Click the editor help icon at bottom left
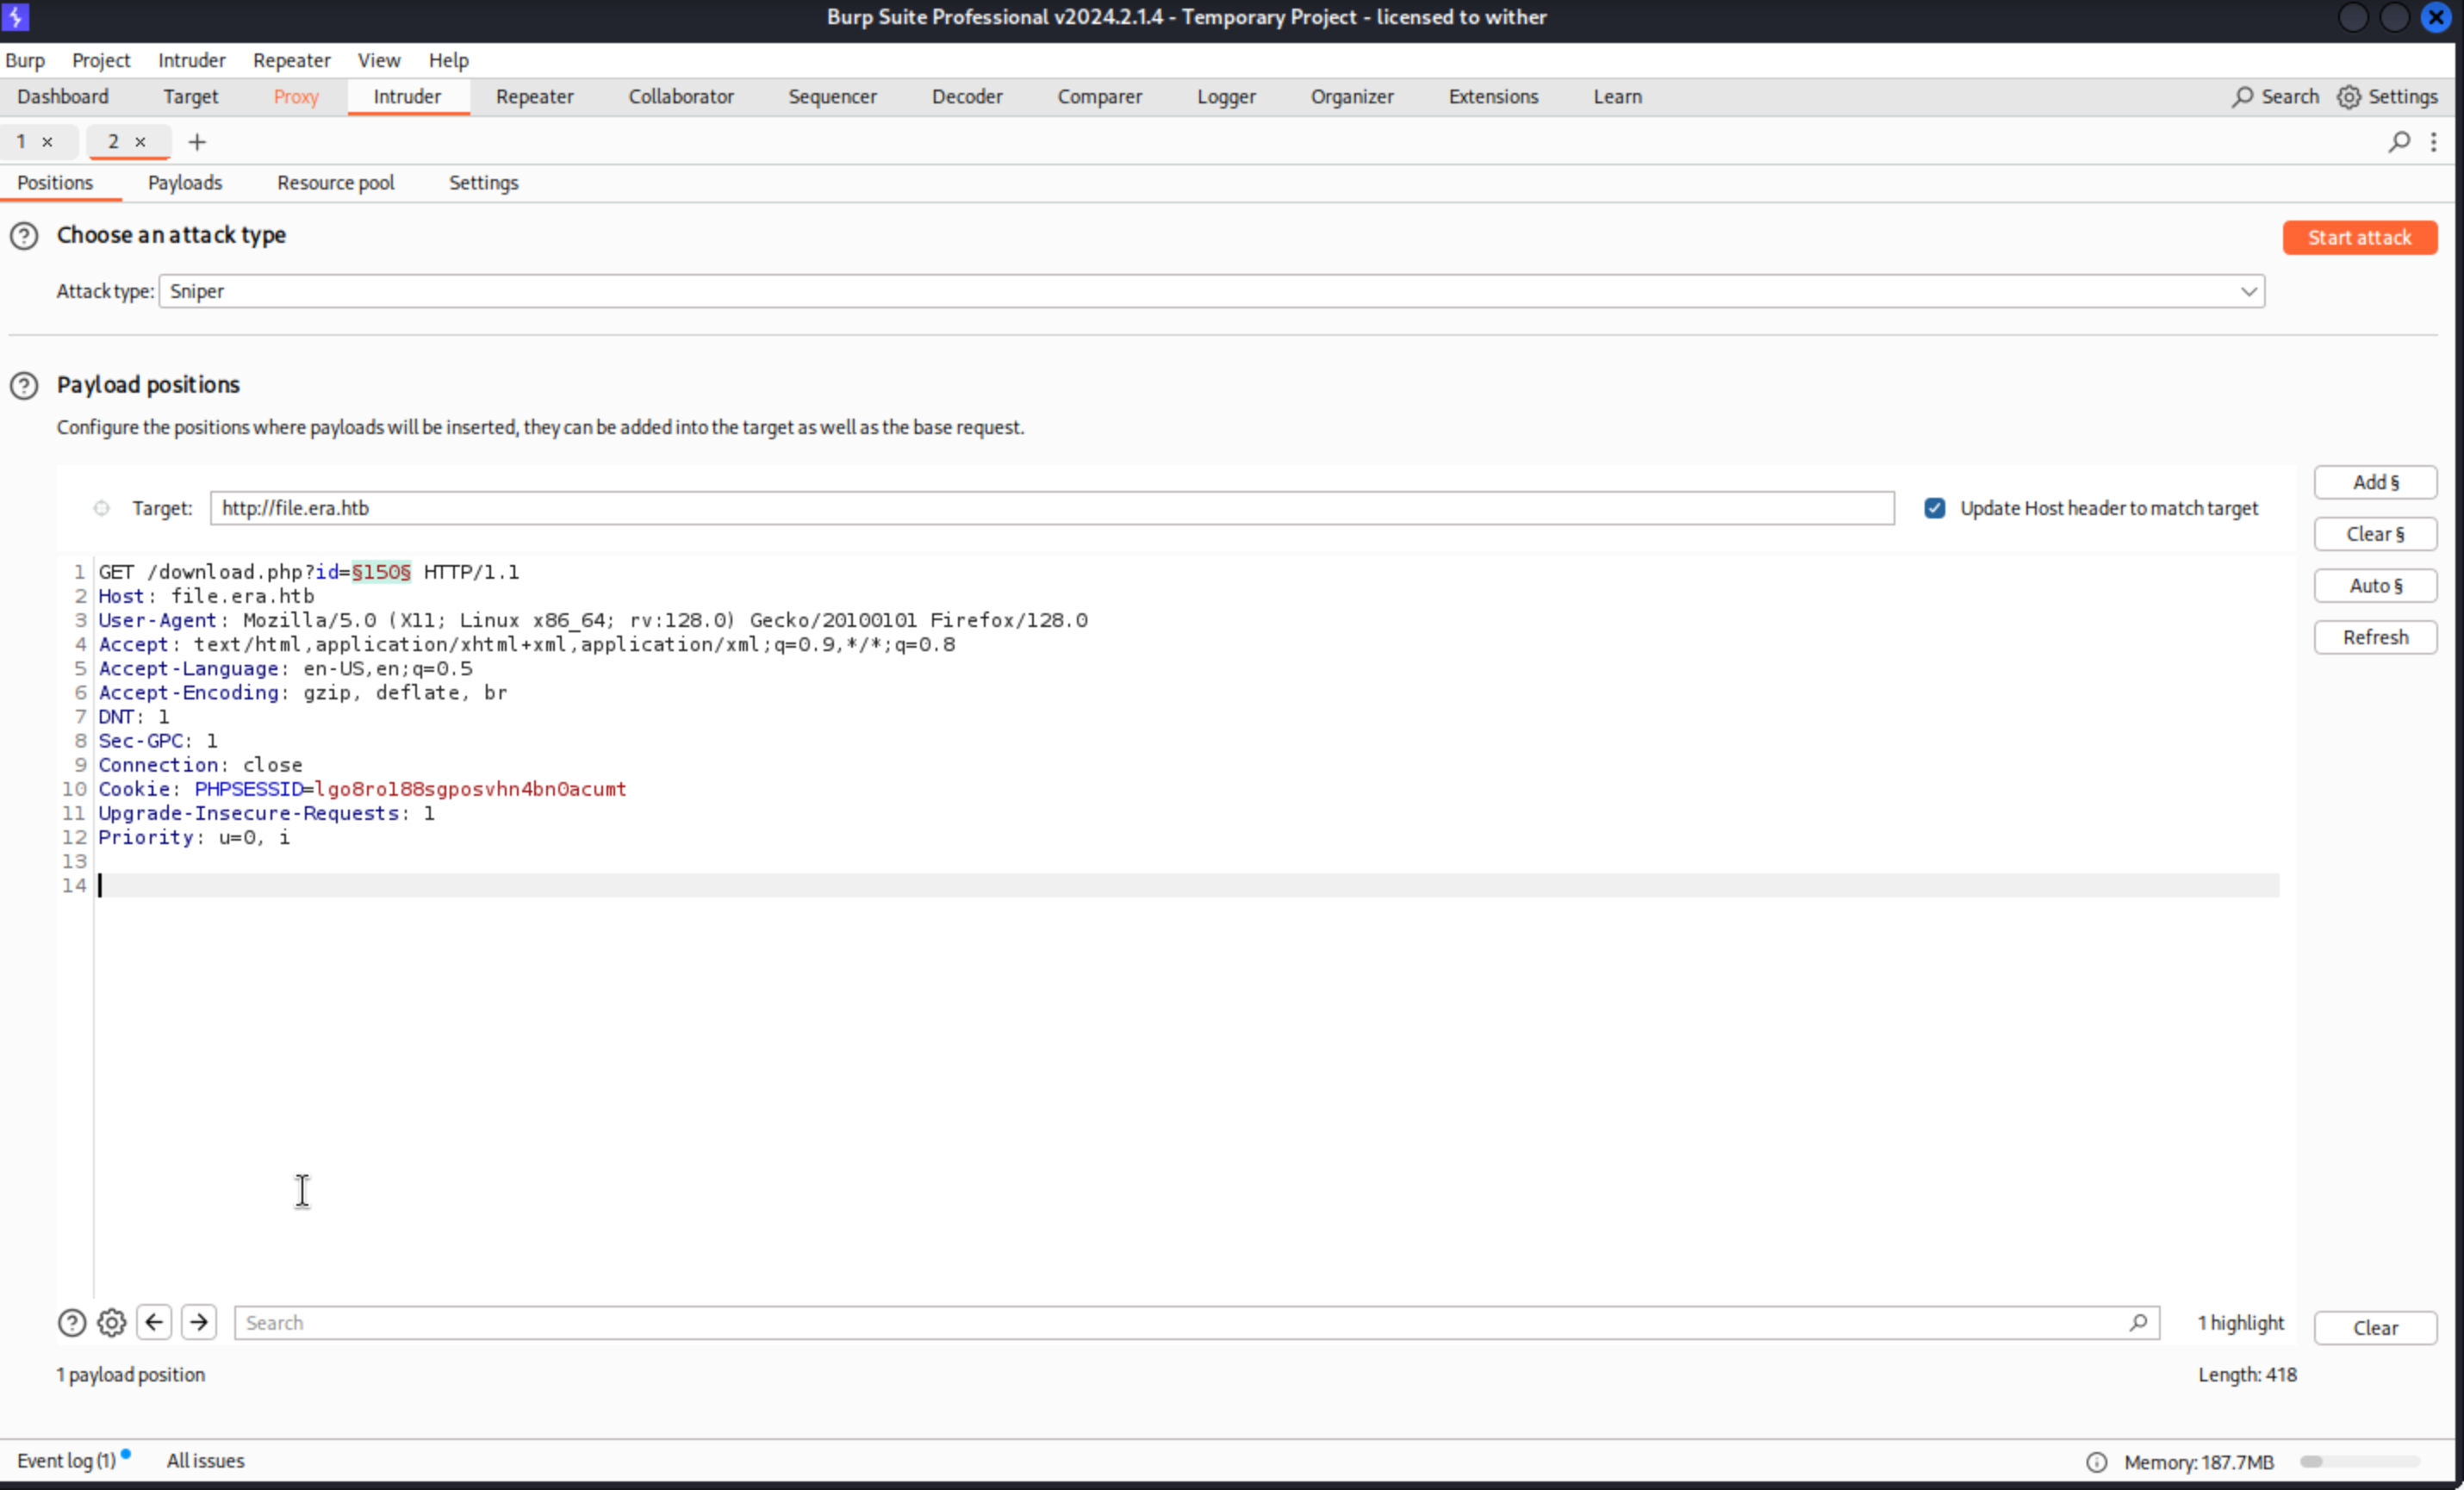2464x1490 pixels. point(71,1323)
